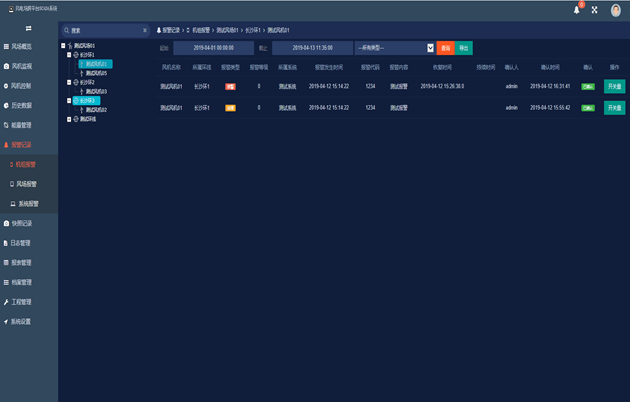Expand the 测试环线 tree node
The width and height of the screenshot is (630, 402).
point(69,119)
